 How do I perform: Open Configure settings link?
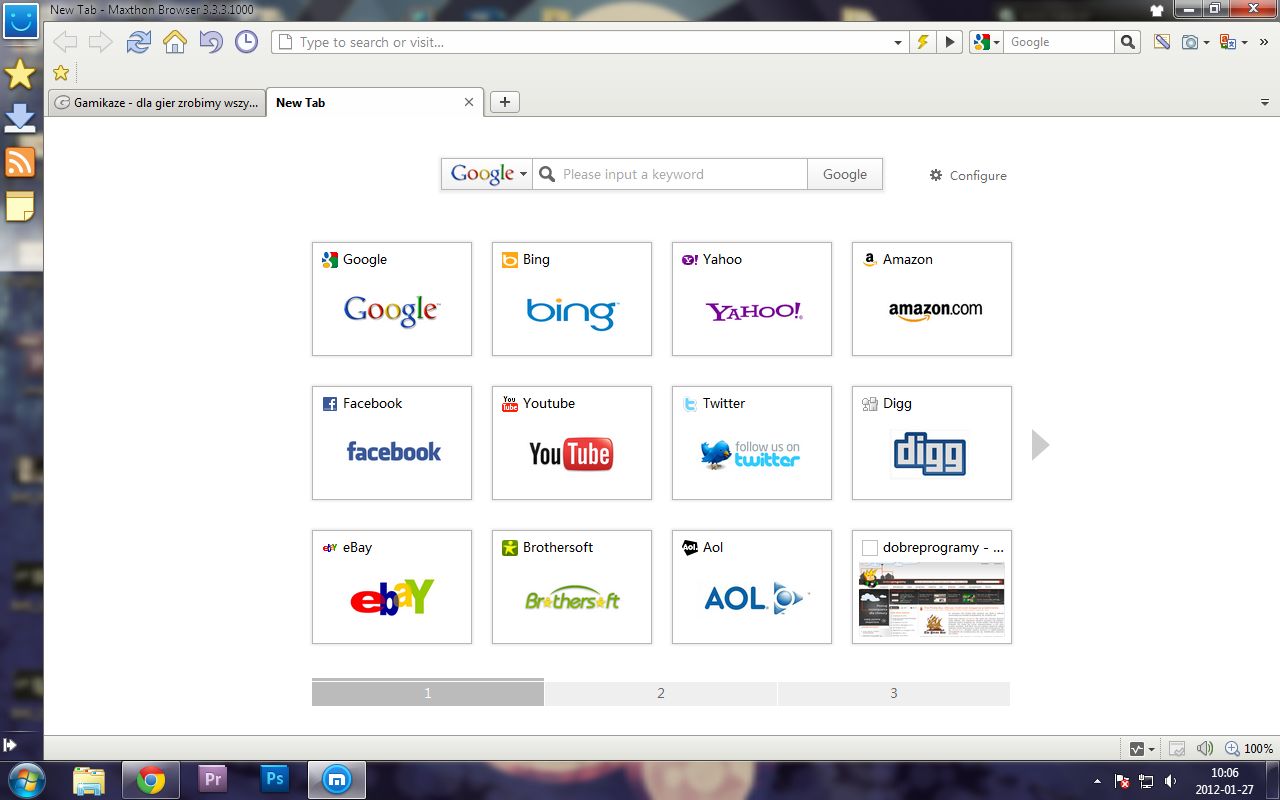tap(968, 175)
